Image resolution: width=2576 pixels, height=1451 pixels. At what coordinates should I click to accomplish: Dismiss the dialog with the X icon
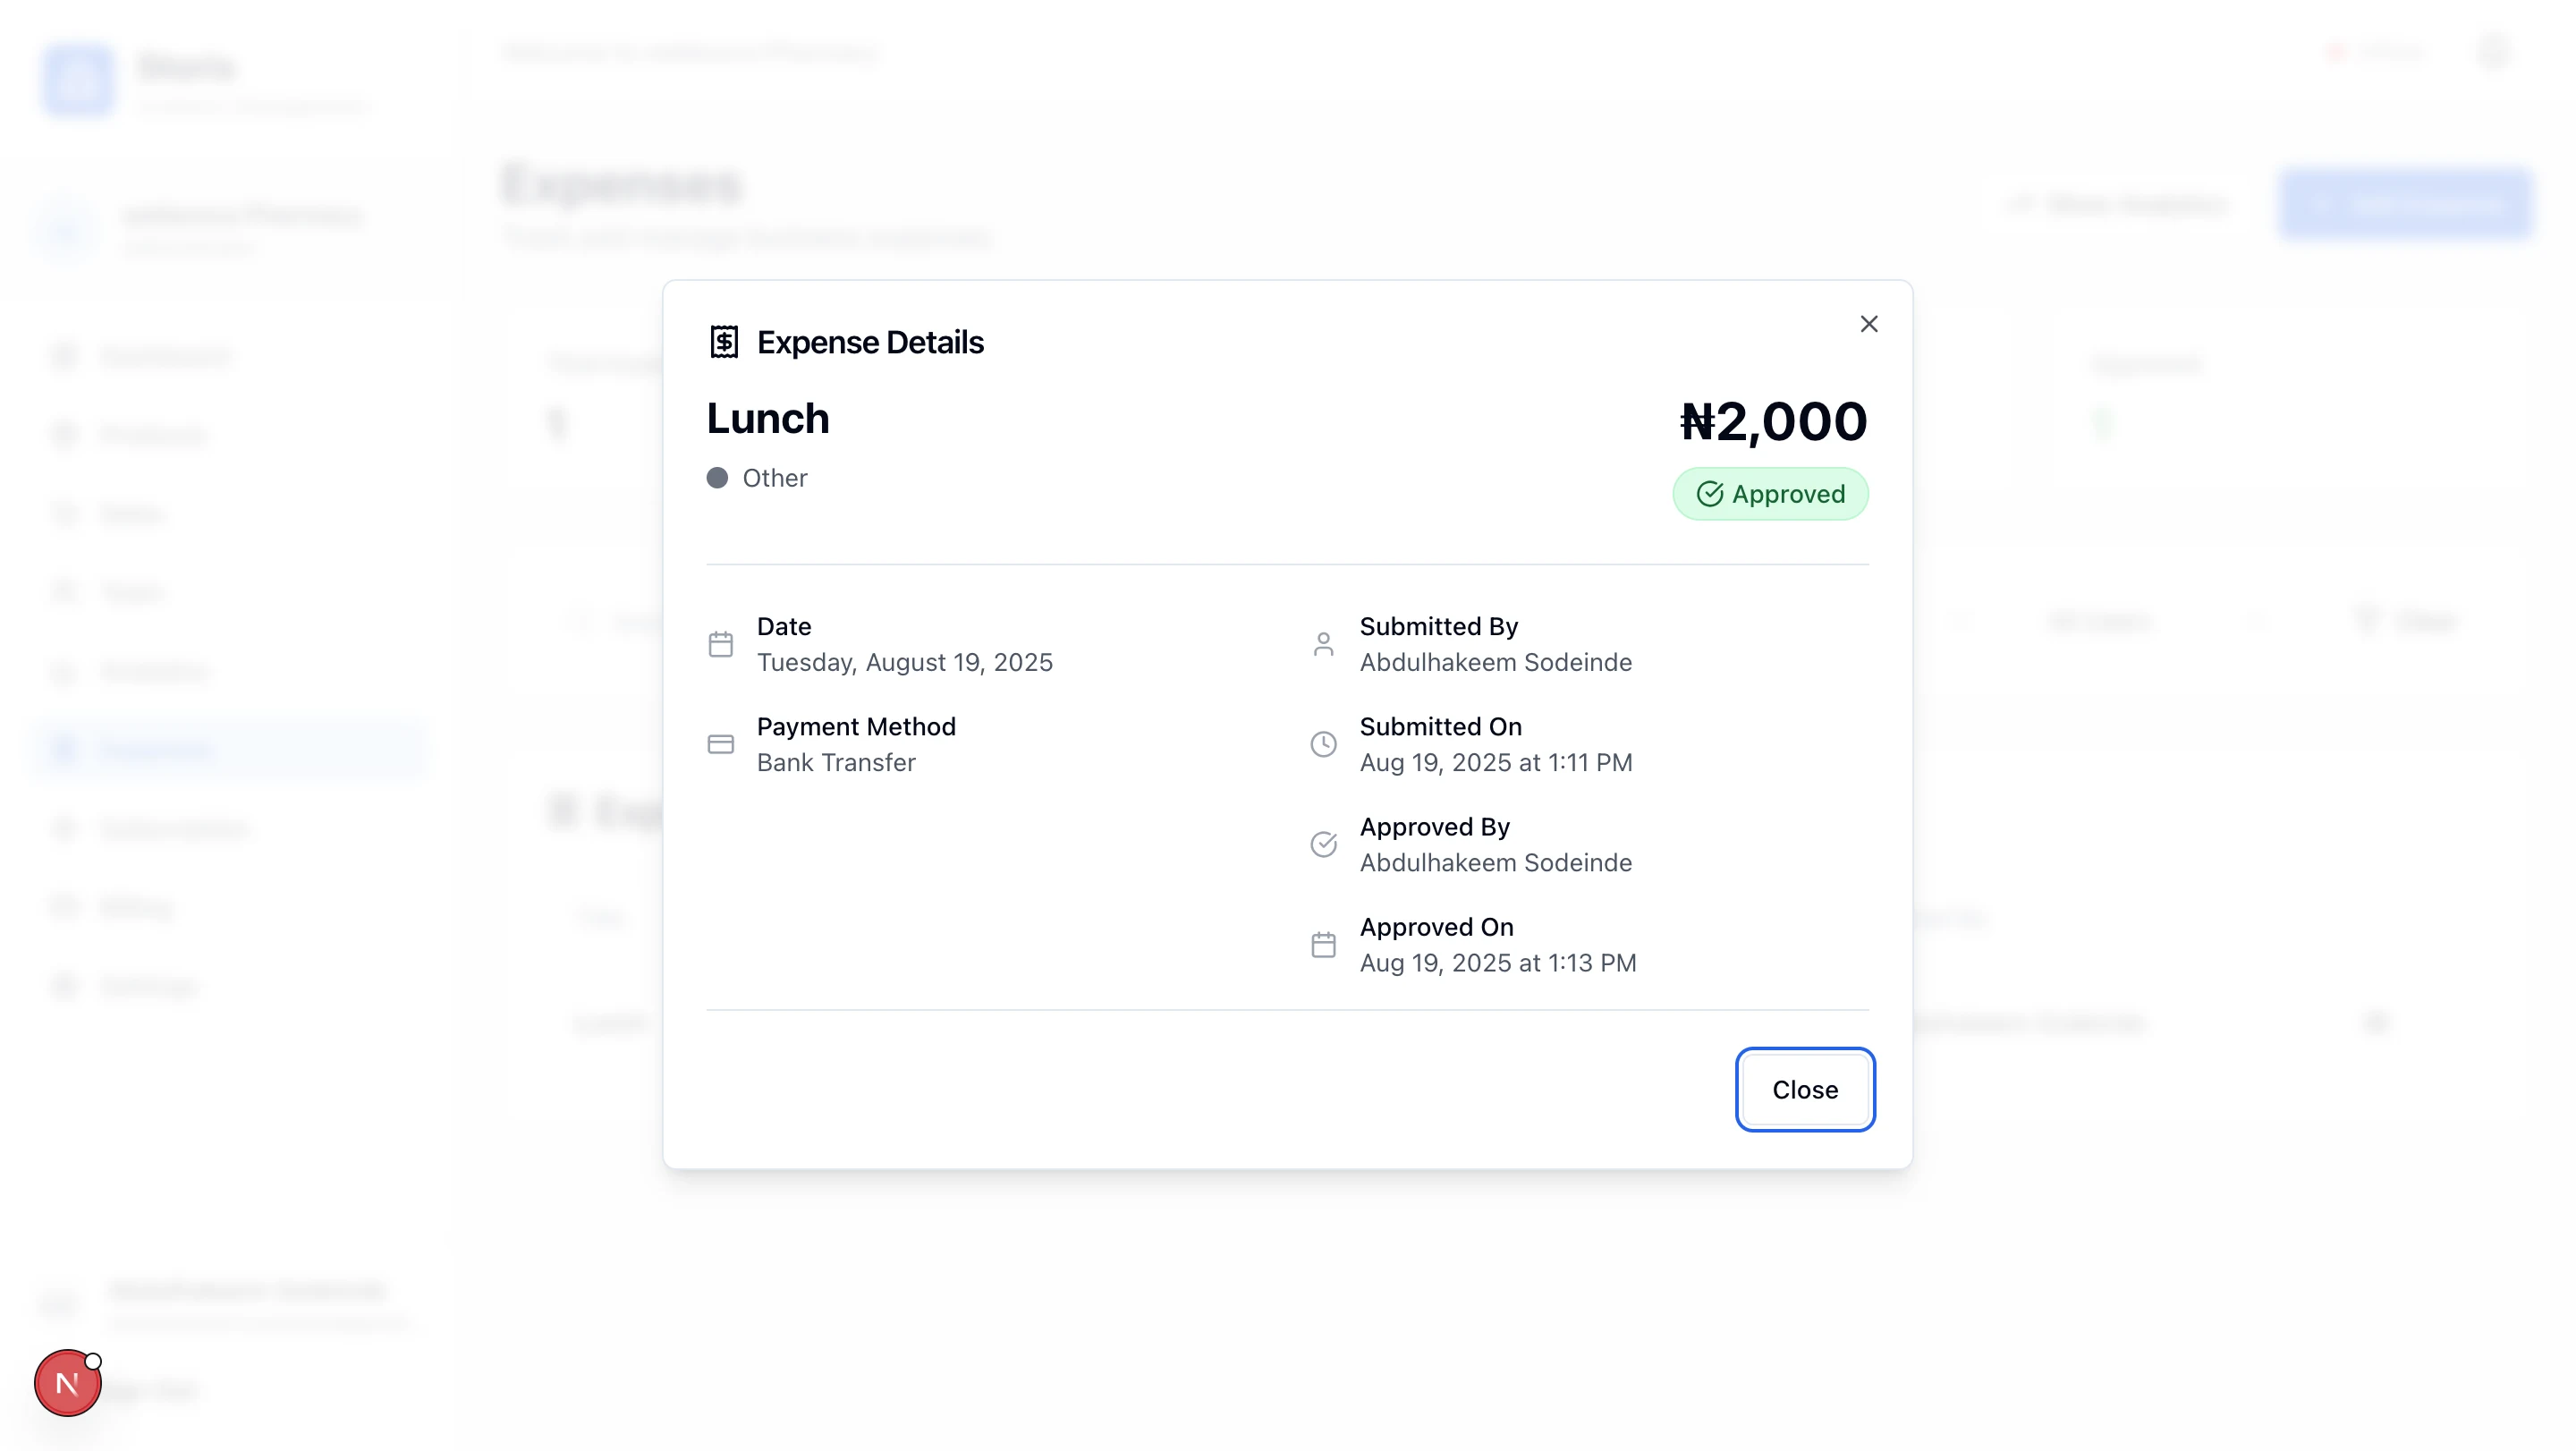pos(1868,324)
